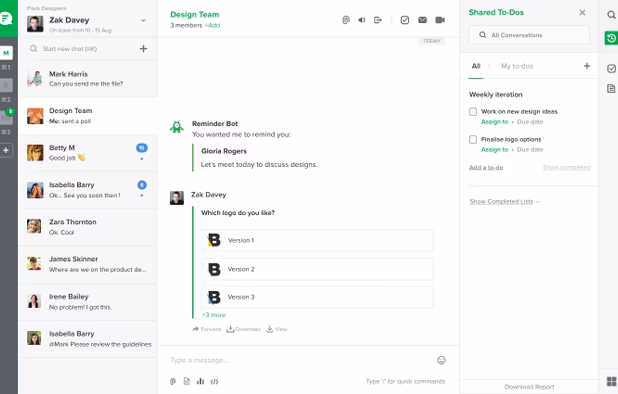Add a new team with plus icon in left rail

[6, 150]
